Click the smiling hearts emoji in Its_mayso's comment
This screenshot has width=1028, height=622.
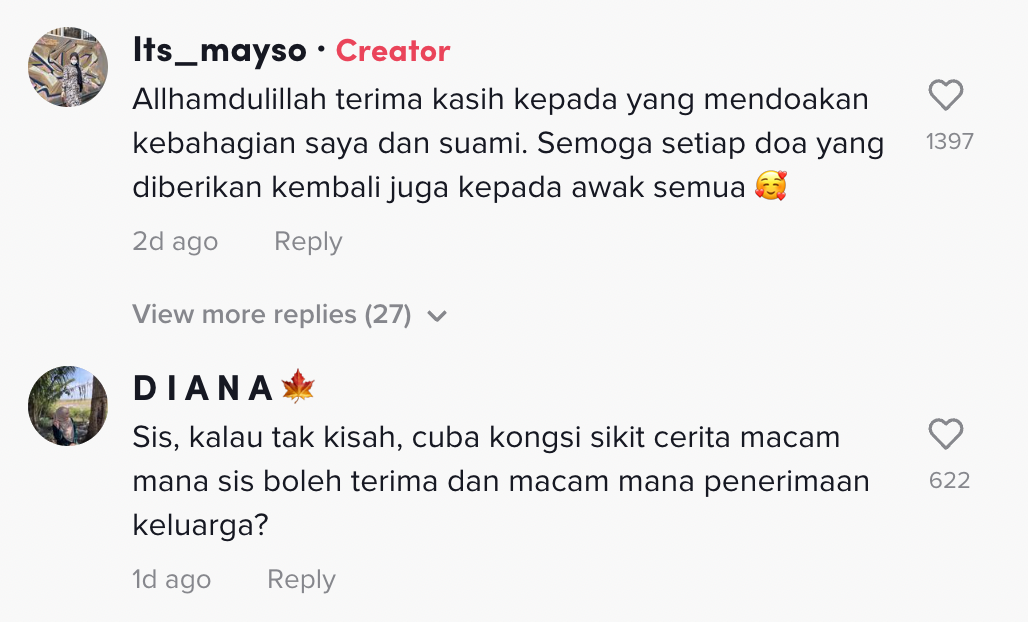[x=771, y=187]
